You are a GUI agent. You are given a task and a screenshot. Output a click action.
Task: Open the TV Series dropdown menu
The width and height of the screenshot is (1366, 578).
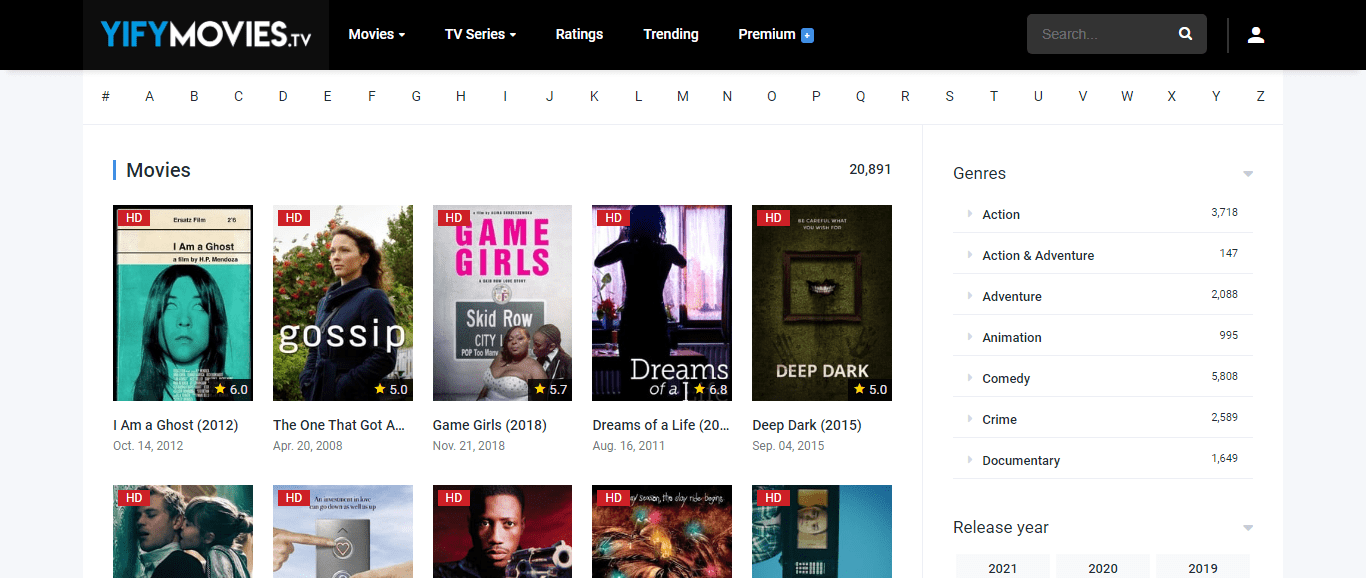480,34
